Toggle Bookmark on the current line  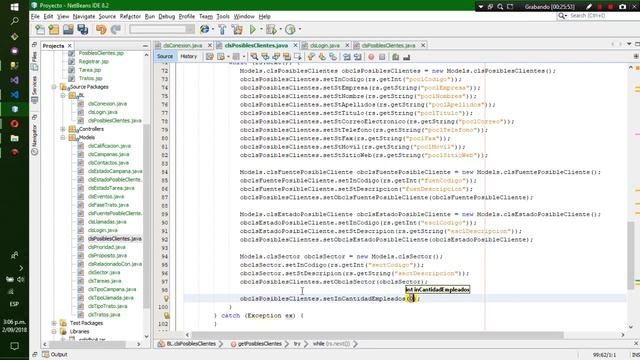(x=333, y=57)
